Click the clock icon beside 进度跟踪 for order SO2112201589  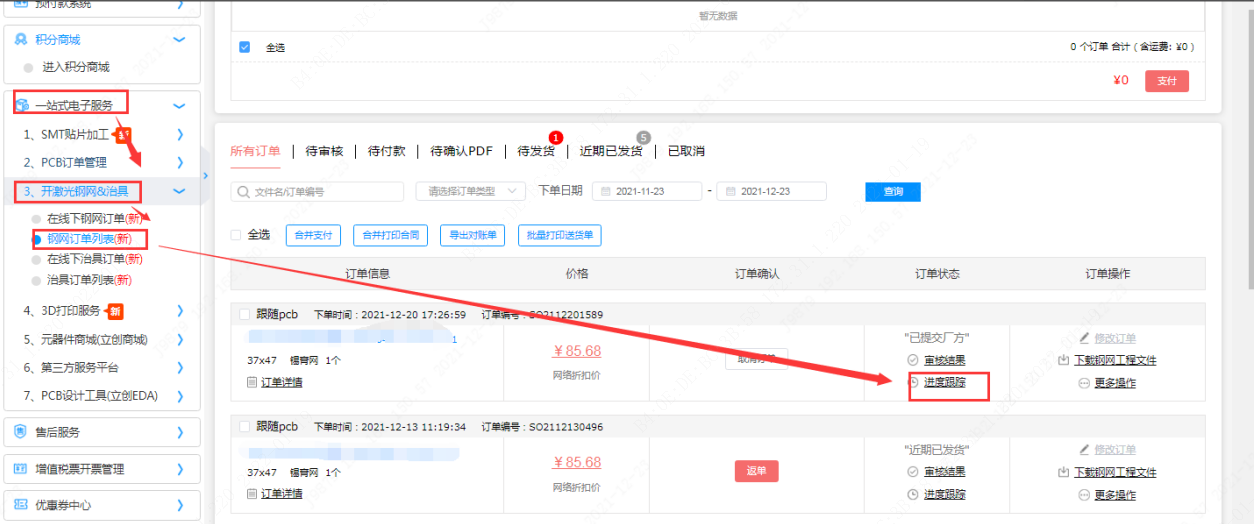913,382
